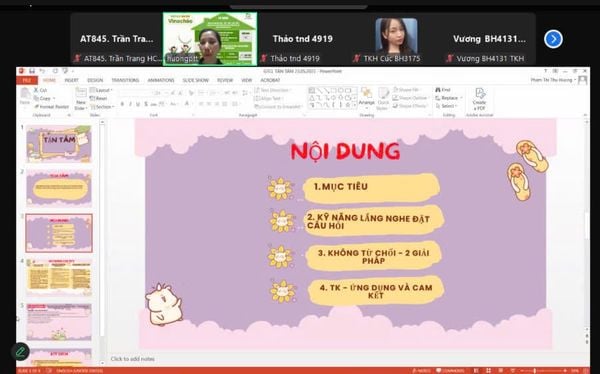
Task: Switch to the INSERT ribbon tab
Action: [x=71, y=80]
